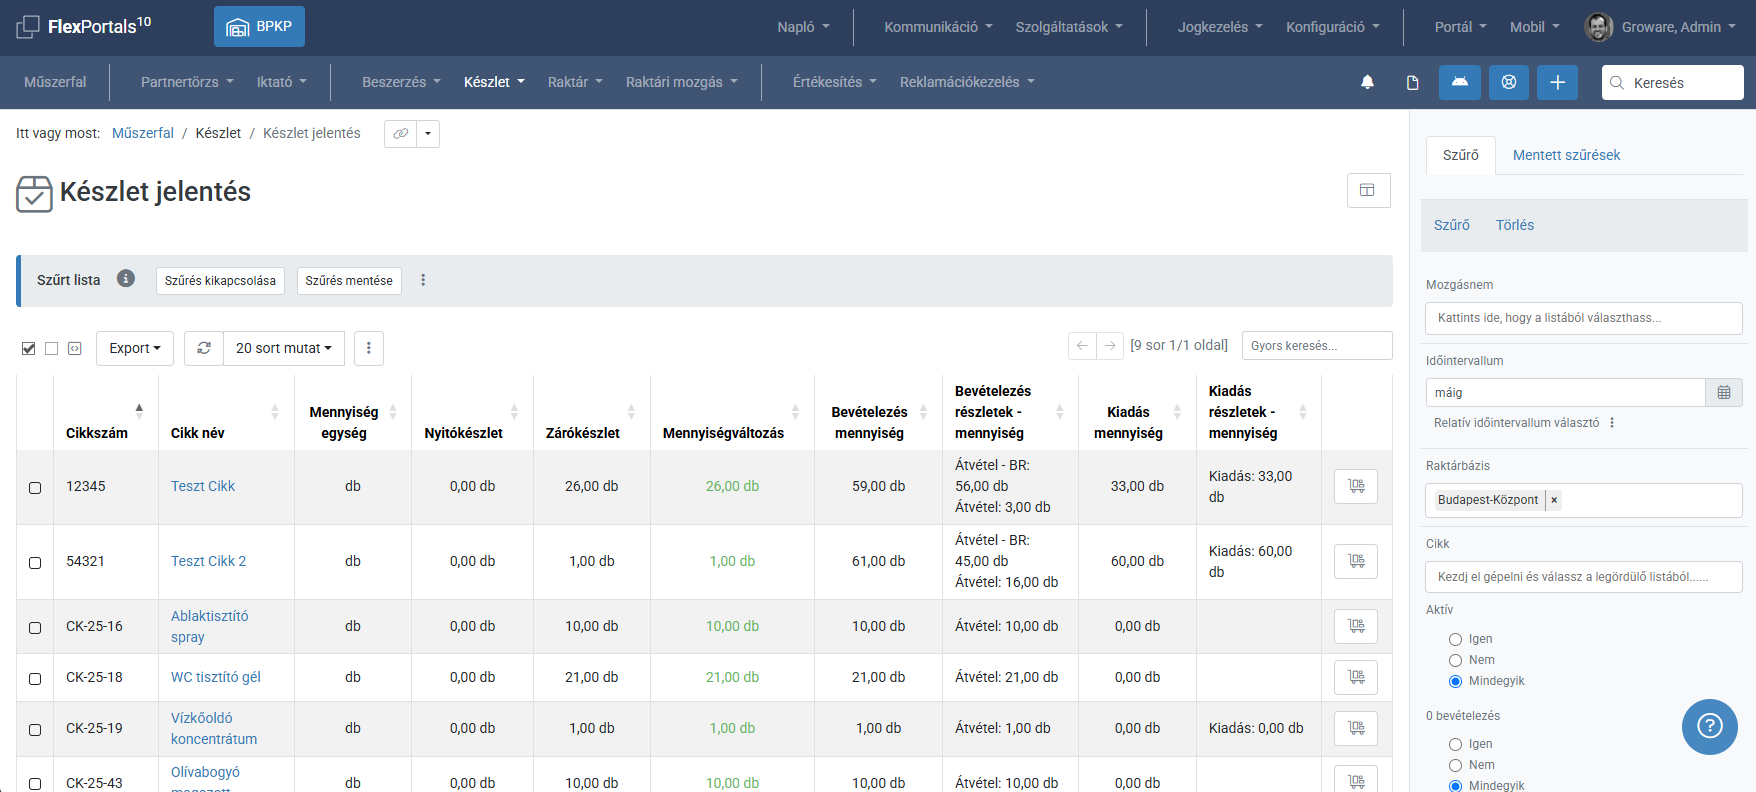Click the blue Android robot button
Viewport: 1756px width, 792px height.
coord(1460,82)
